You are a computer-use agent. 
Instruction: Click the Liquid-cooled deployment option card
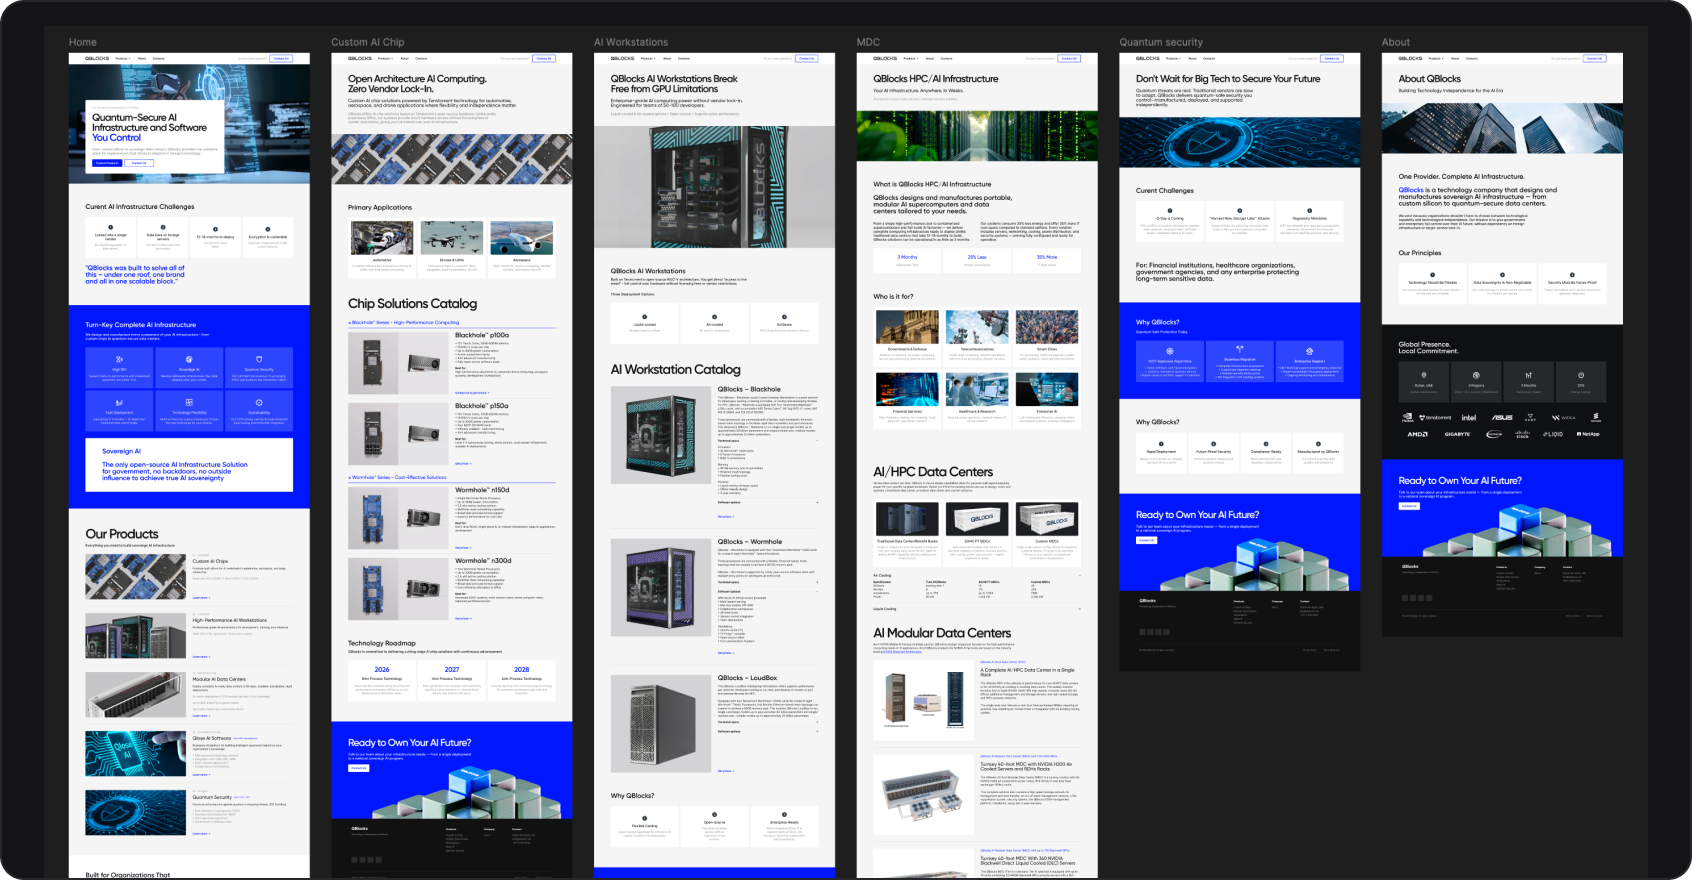[x=645, y=324]
